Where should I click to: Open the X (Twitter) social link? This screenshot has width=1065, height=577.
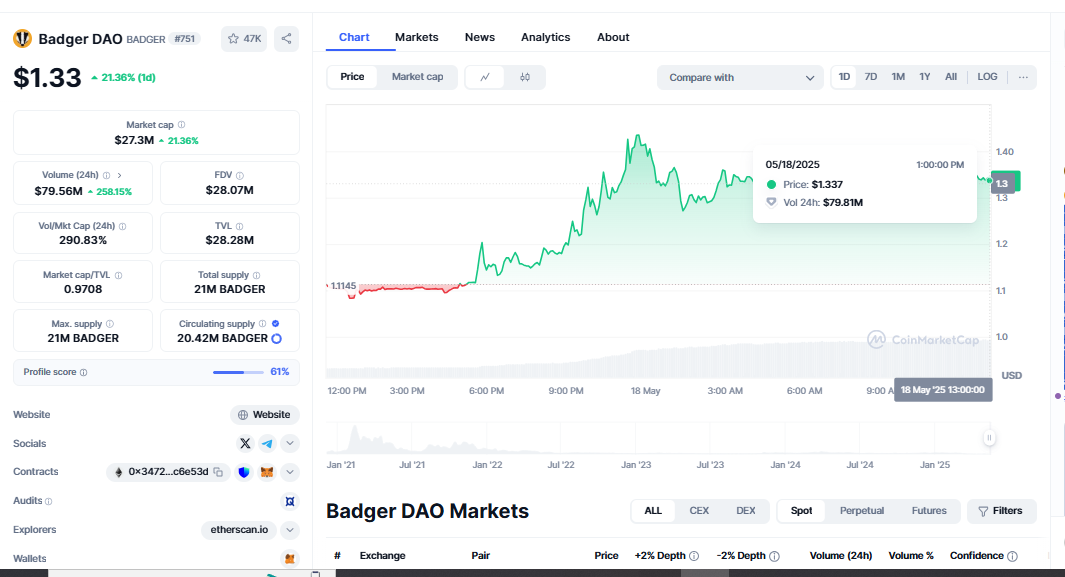tap(245, 443)
